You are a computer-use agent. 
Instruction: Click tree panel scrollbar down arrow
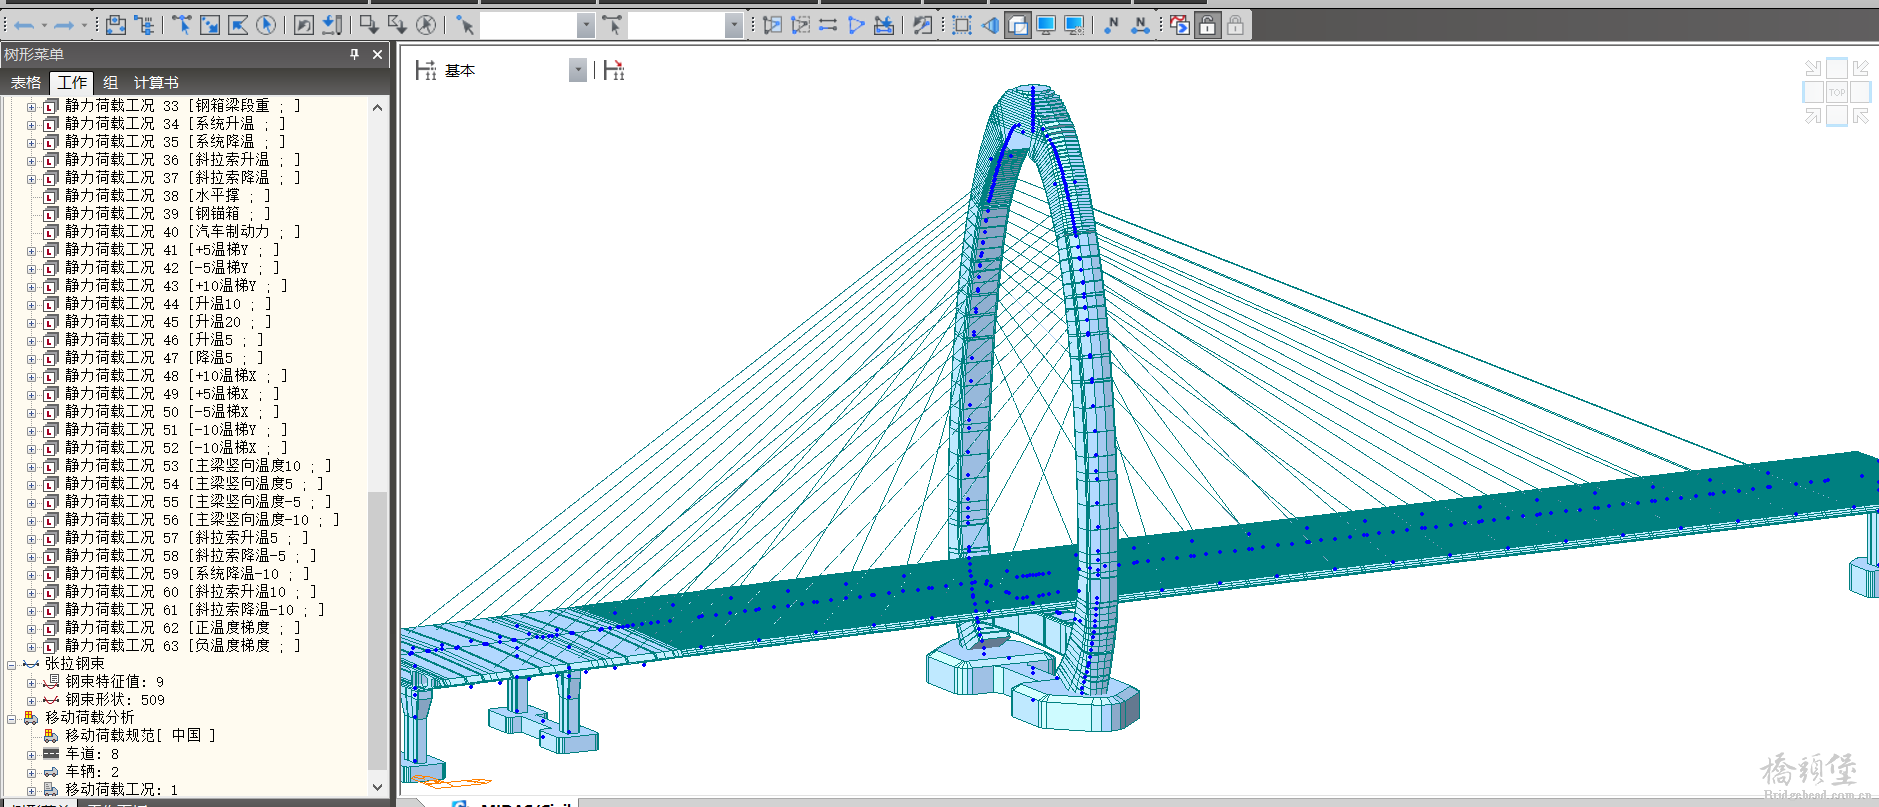377,787
